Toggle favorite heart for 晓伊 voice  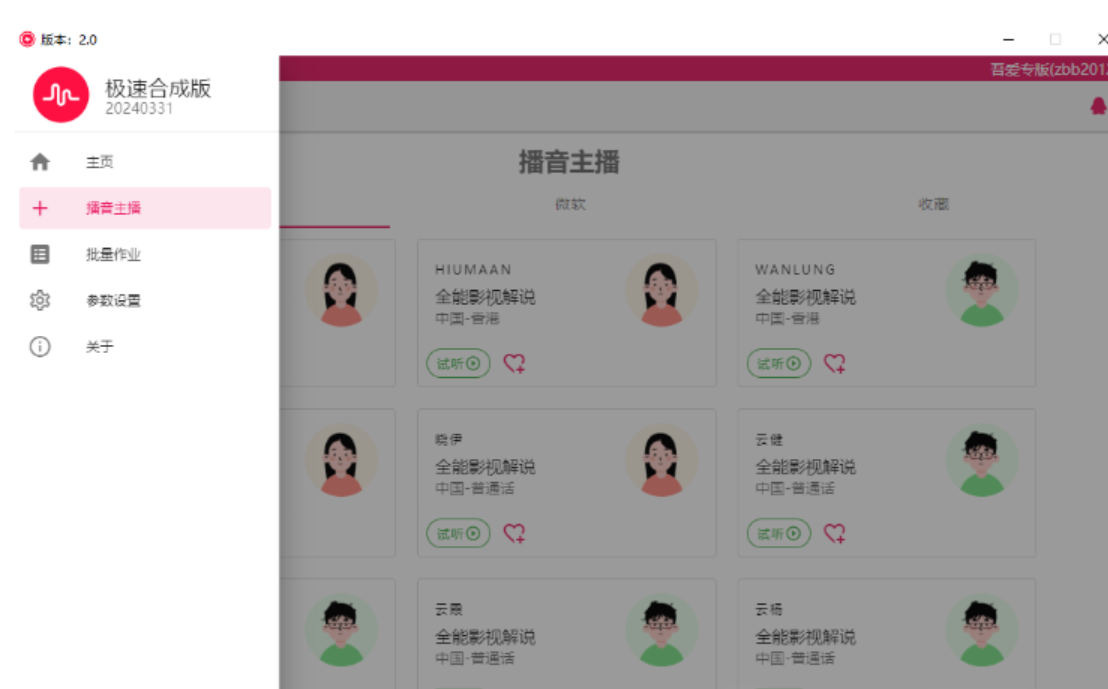point(514,533)
